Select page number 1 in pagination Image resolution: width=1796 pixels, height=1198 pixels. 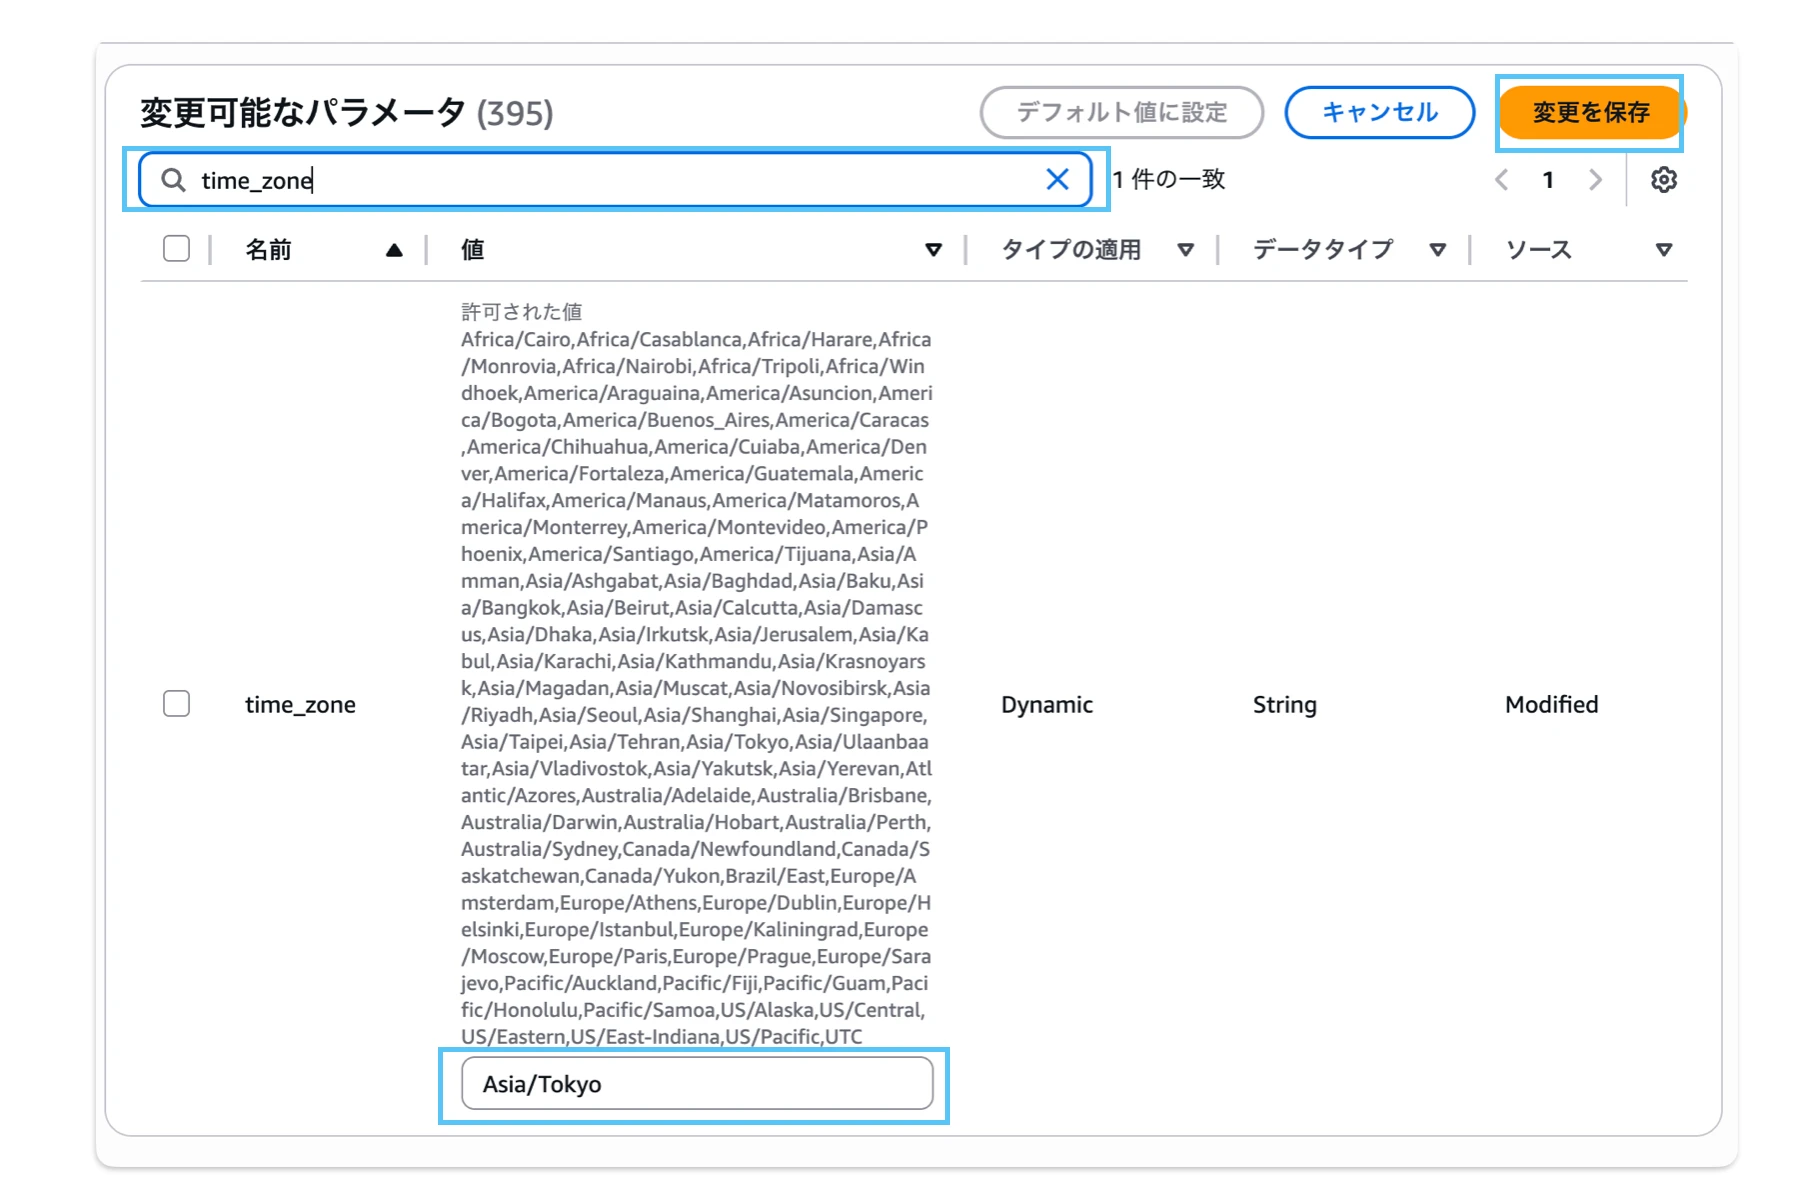tap(1548, 180)
